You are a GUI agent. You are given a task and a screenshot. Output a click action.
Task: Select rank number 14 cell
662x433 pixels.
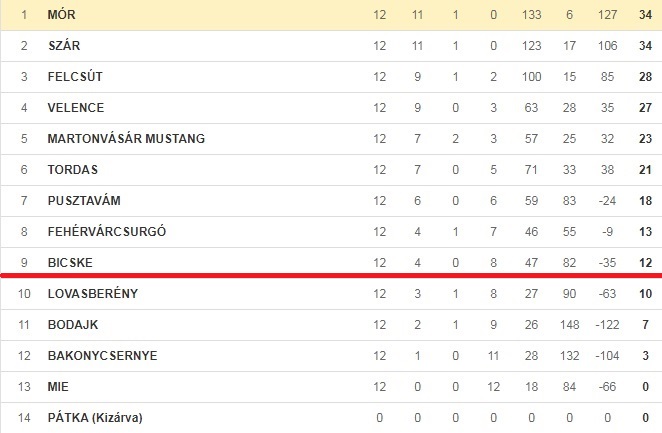pyautogui.click(x=24, y=418)
